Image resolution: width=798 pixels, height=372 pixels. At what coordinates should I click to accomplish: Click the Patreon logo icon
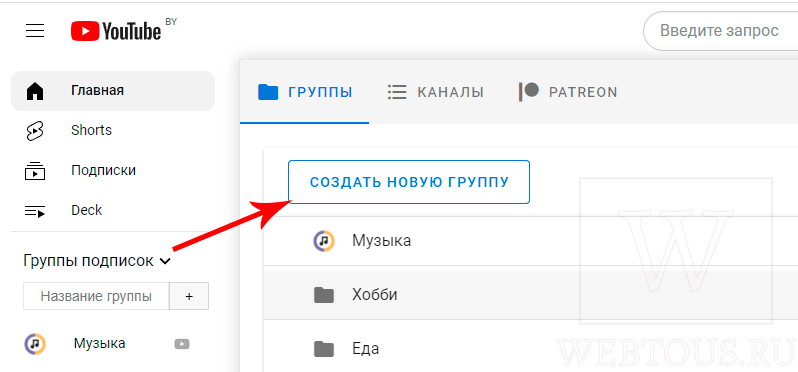(x=528, y=92)
